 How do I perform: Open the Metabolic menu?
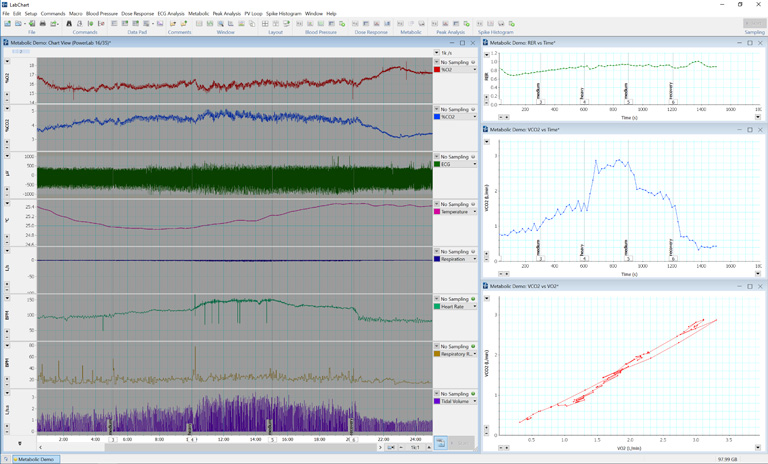198,14
